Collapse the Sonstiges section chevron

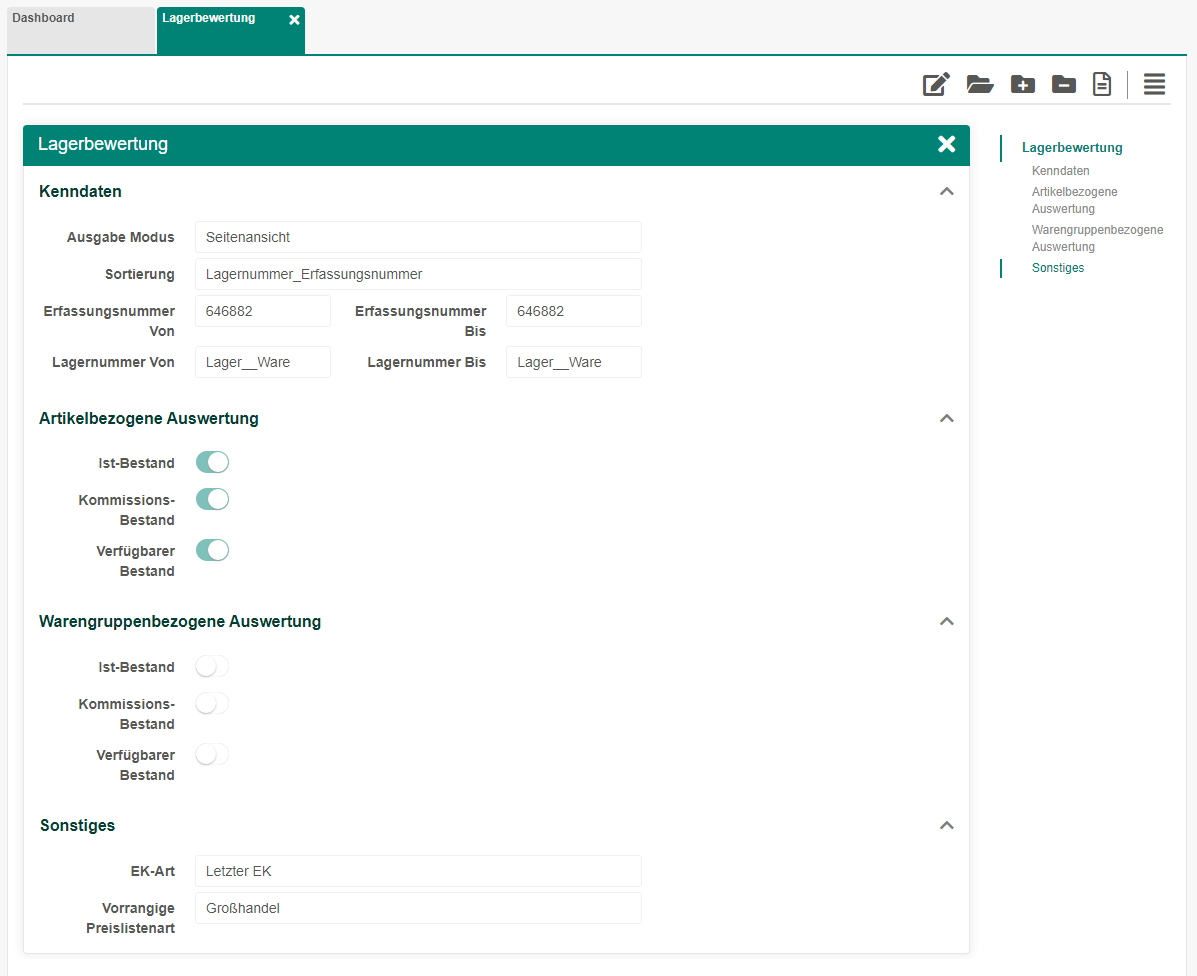click(947, 825)
